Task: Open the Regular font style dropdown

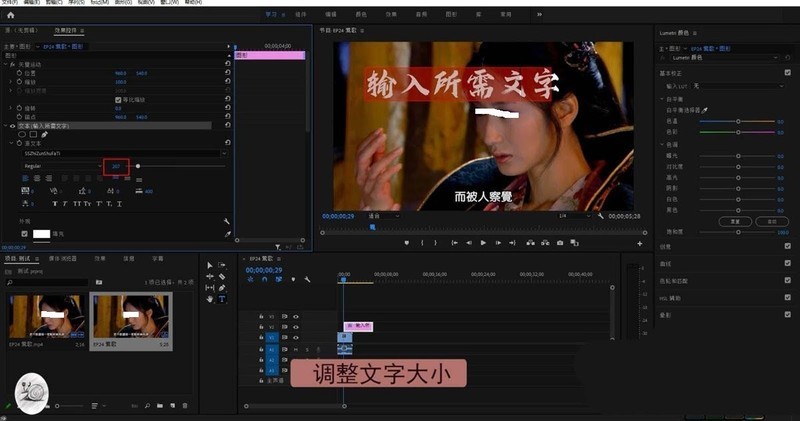Action: point(62,166)
